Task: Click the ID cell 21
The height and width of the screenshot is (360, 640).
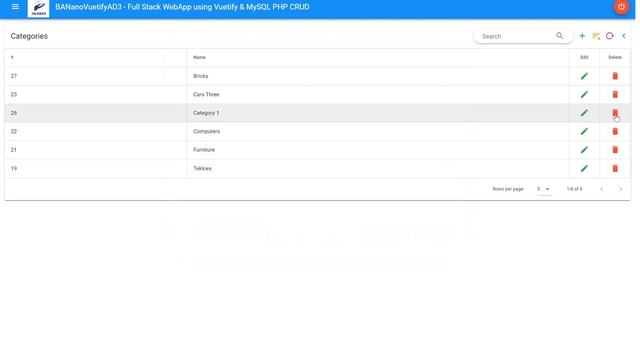Action: pos(96,150)
